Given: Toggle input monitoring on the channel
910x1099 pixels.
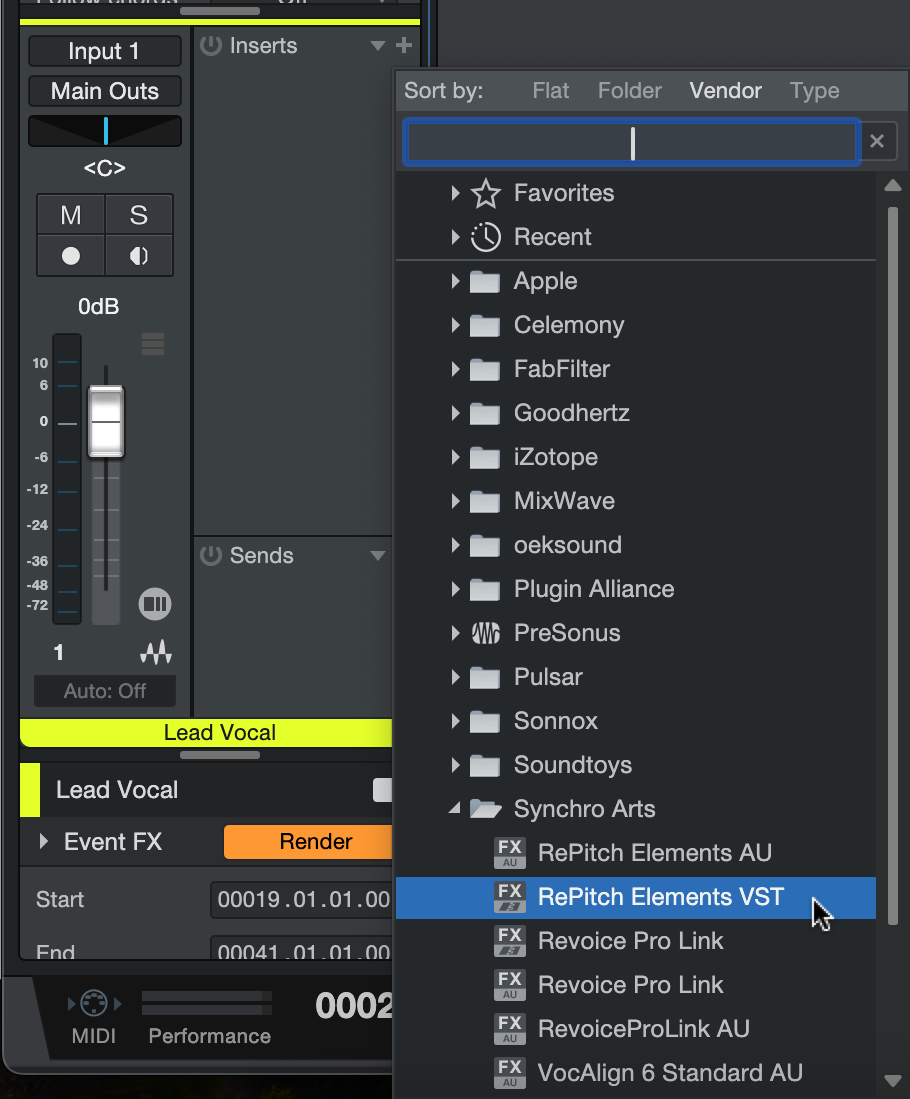Looking at the screenshot, I should 138,256.
